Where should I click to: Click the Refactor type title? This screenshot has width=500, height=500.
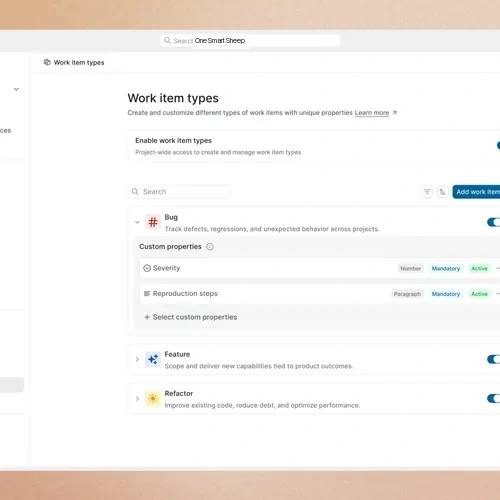pos(179,393)
